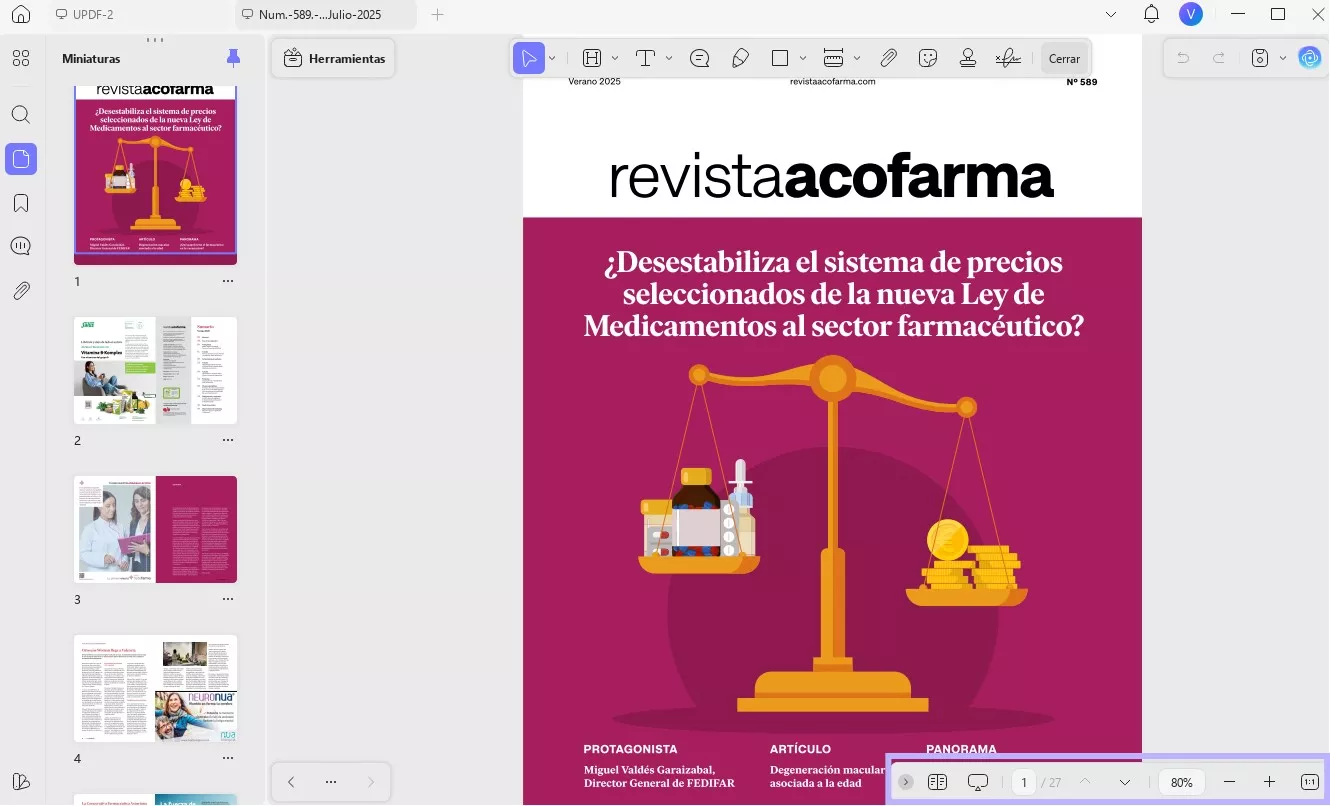Go to the next page arrow

[1125, 782]
